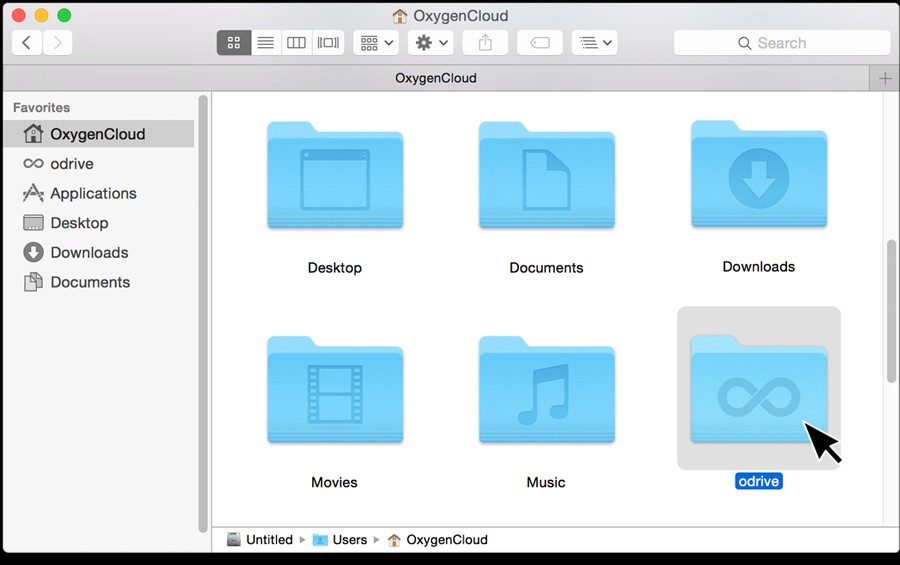
Task: Open the Action gear dropdown menu
Action: coord(431,43)
